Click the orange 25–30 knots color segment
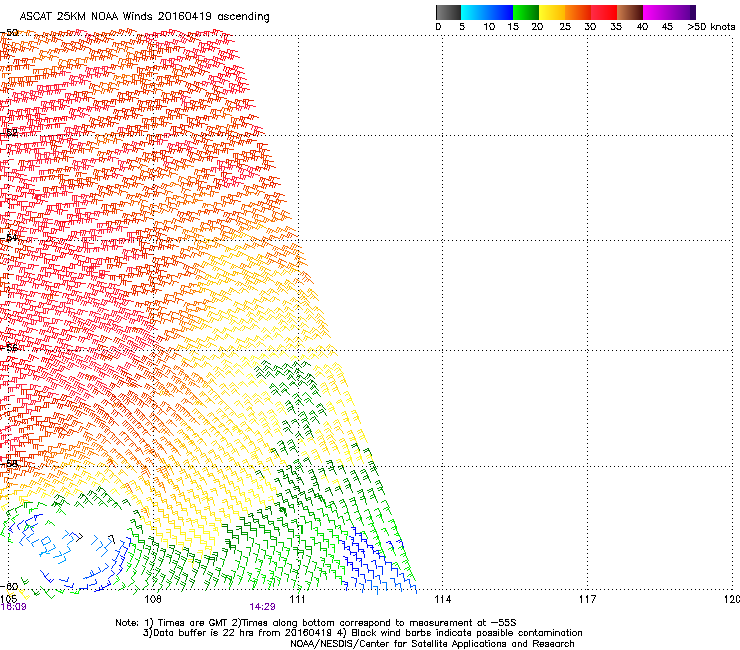740x650 pixels. pyautogui.click(x=578, y=12)
